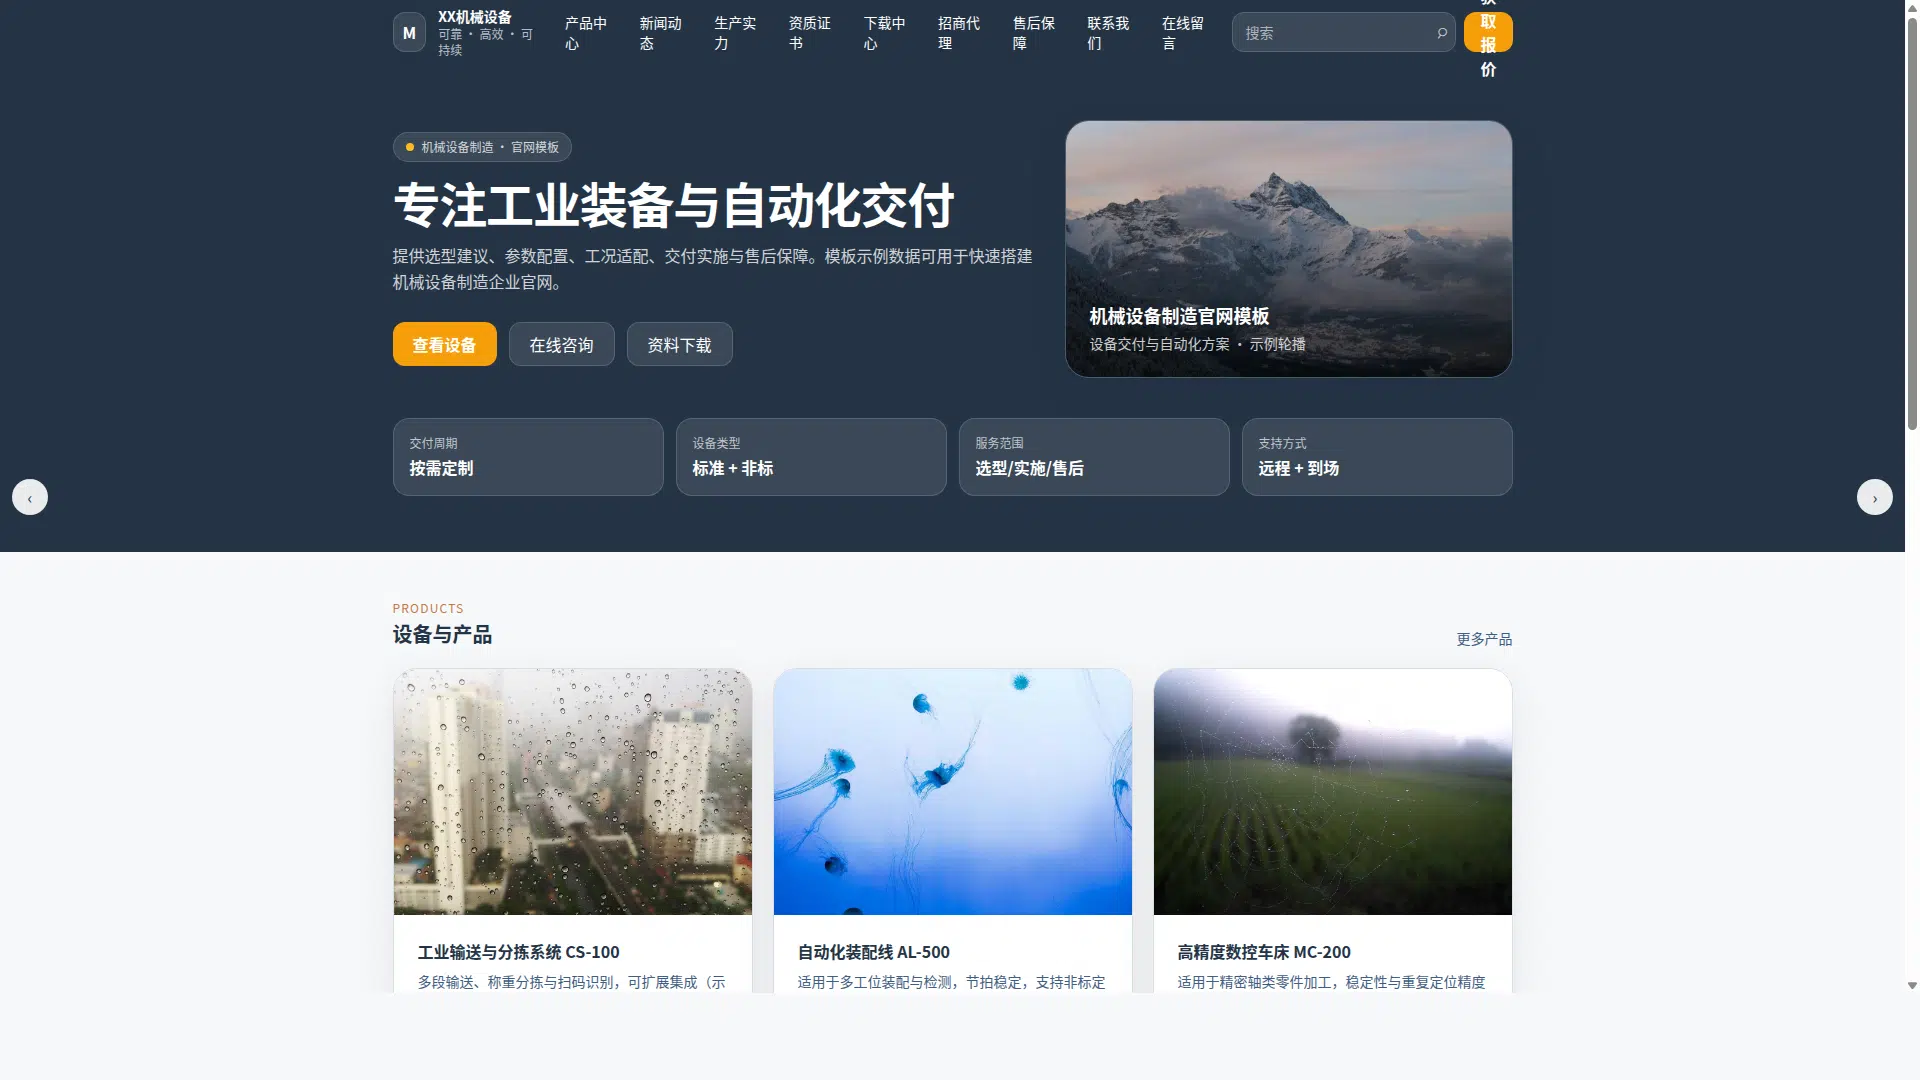The image size is (1920, 1080).
Task: Click the page scrollbar down arrow
Action: (1912, 985)
